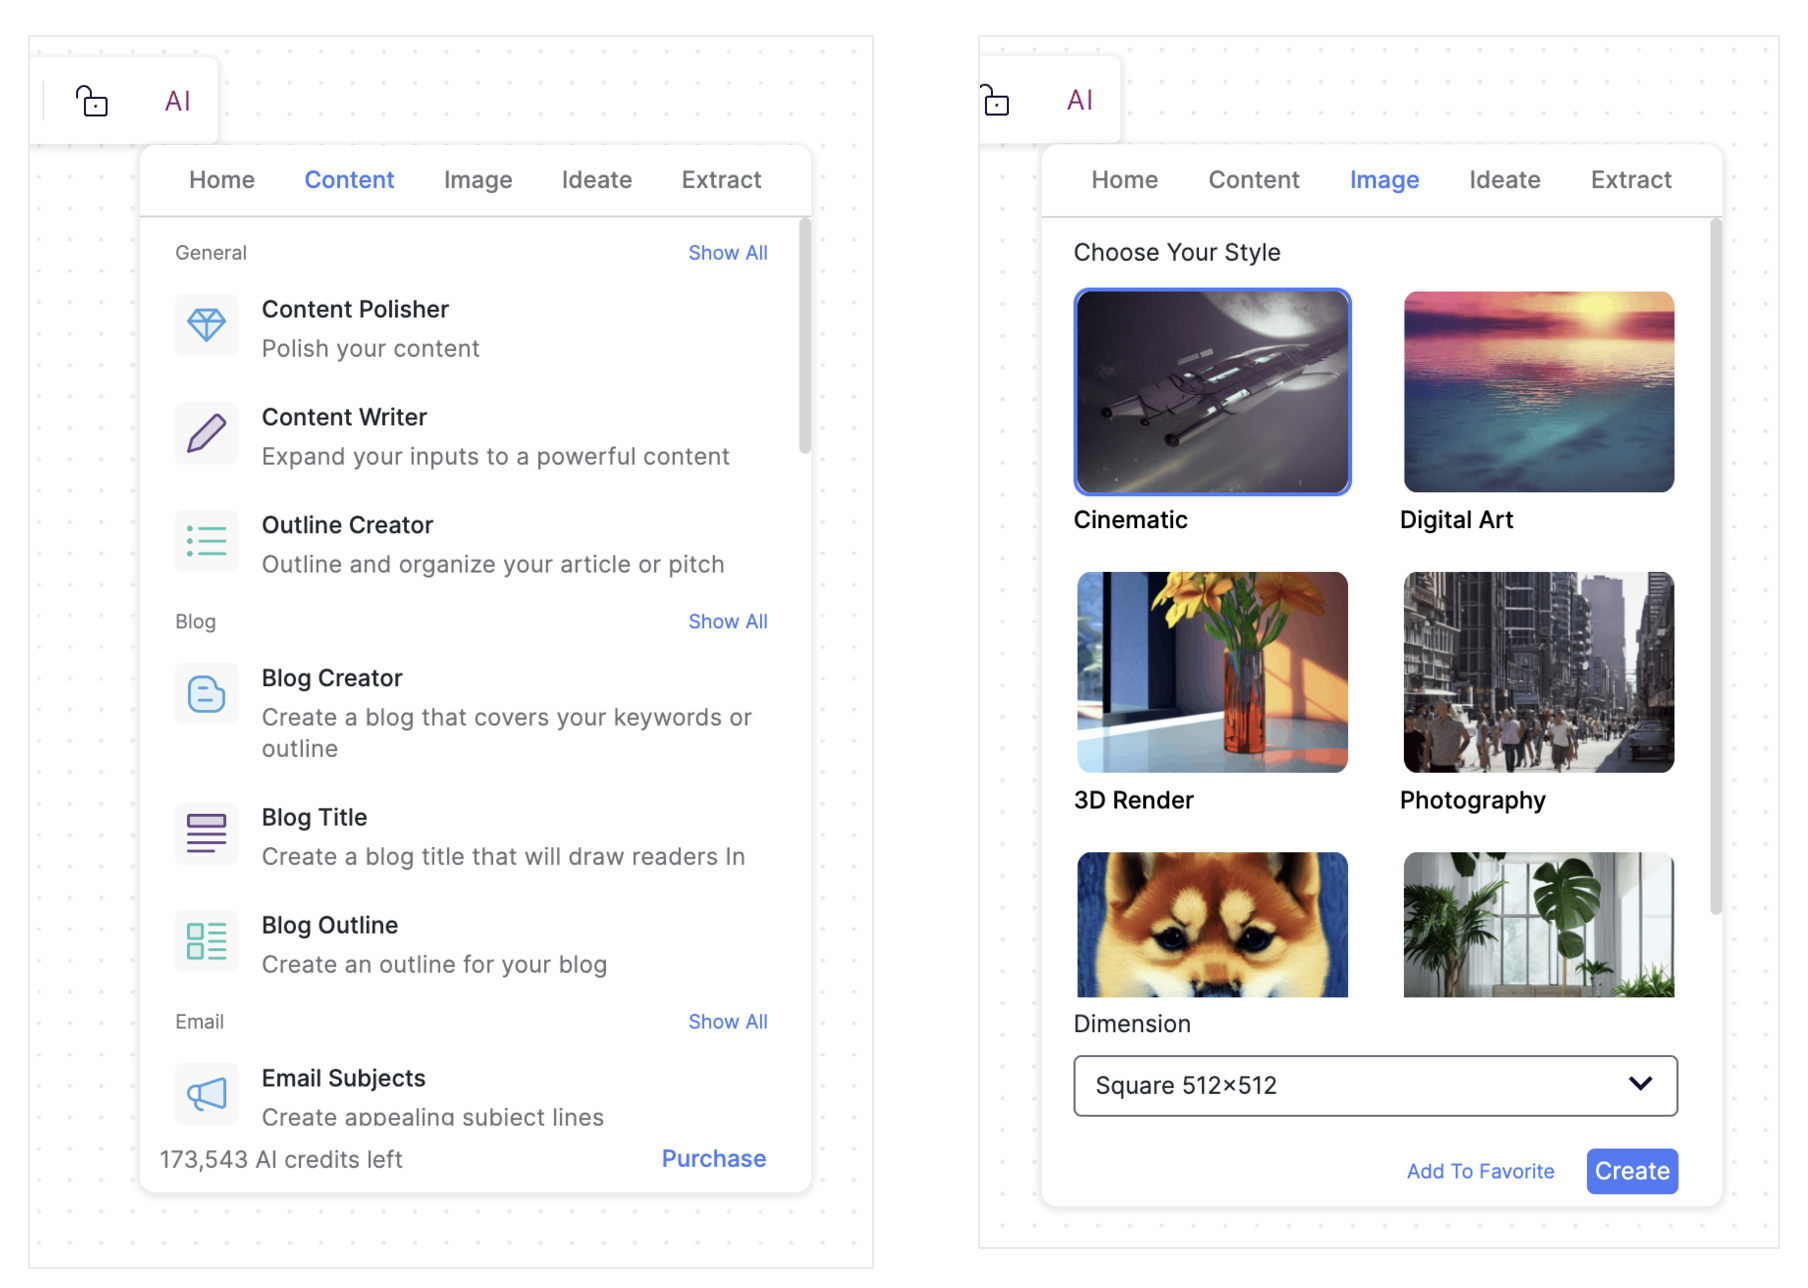Open the Home tab in right panel
Viewport: 1808px width, 1288px height.
coord(1125,180)
